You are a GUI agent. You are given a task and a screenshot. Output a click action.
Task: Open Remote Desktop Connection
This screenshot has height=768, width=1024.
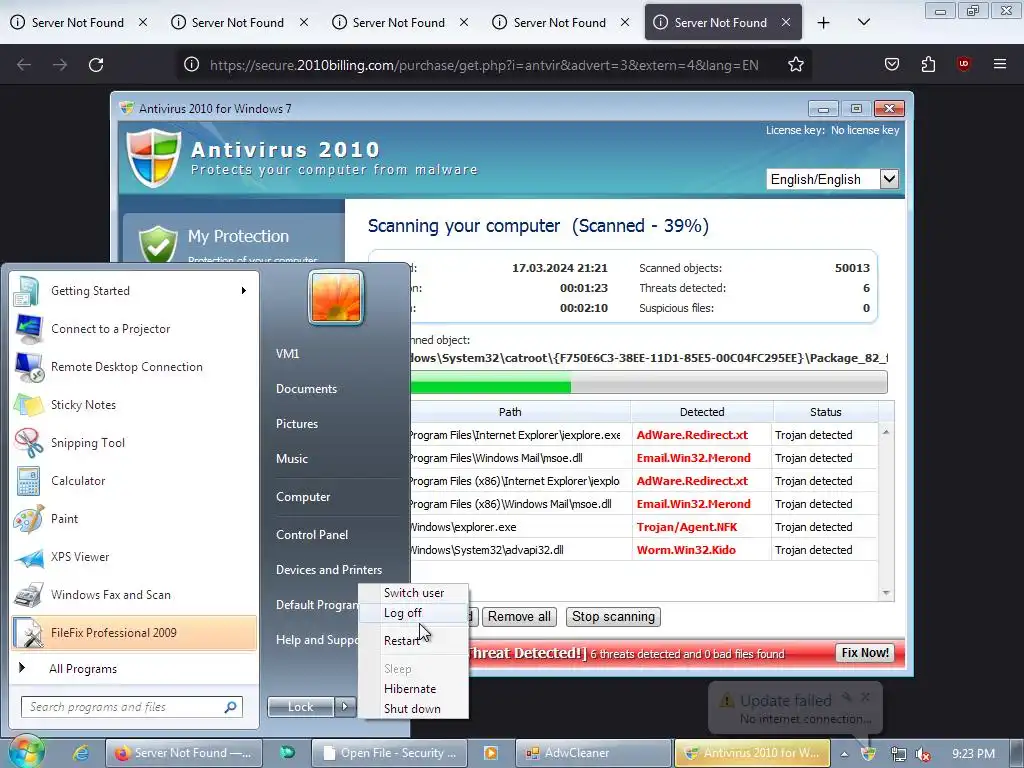134,366
